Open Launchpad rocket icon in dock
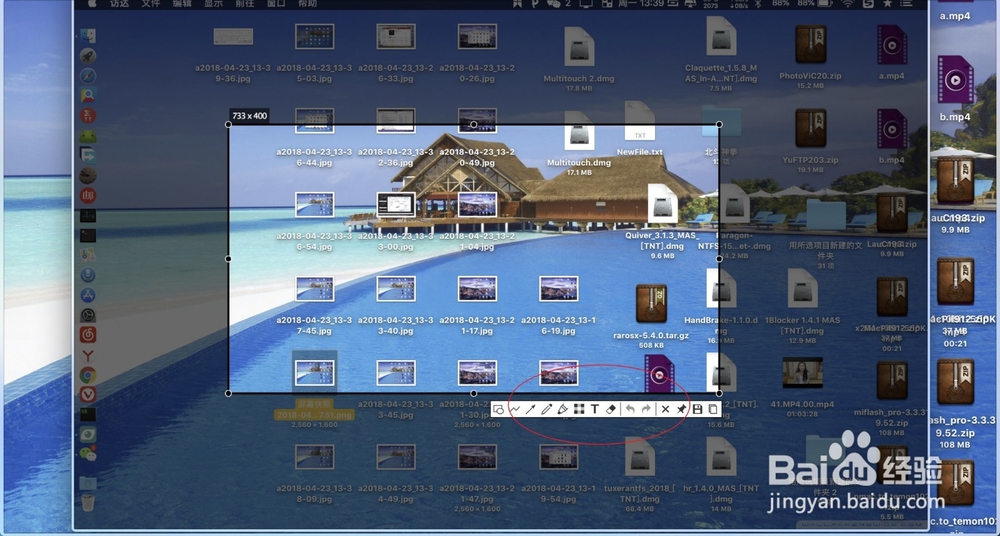 tap(88, 56)
